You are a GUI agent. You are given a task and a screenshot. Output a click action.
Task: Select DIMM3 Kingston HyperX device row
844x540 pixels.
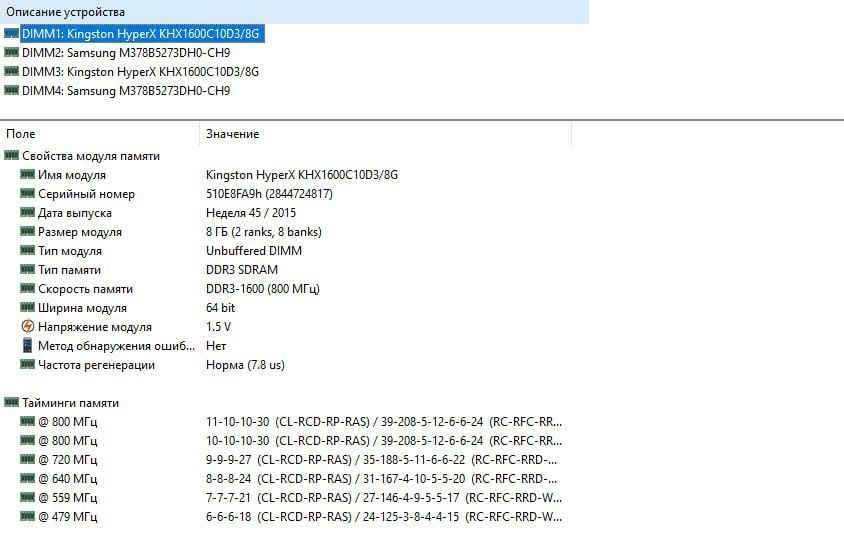point(140,72)
